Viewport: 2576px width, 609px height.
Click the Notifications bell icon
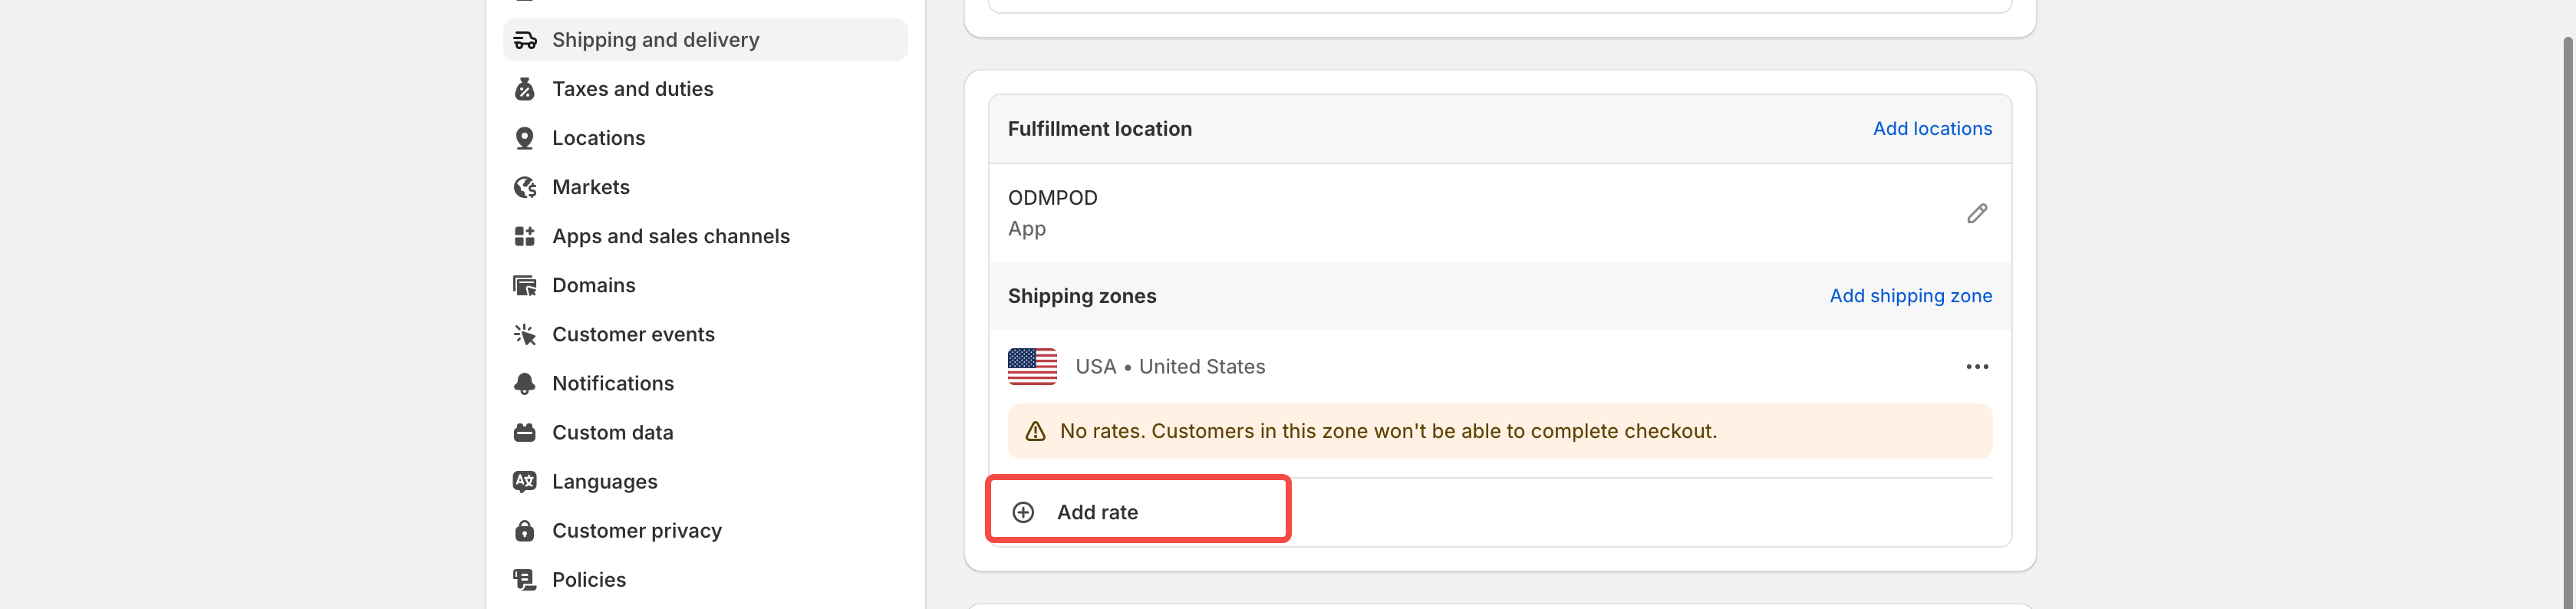coord(524,383)
